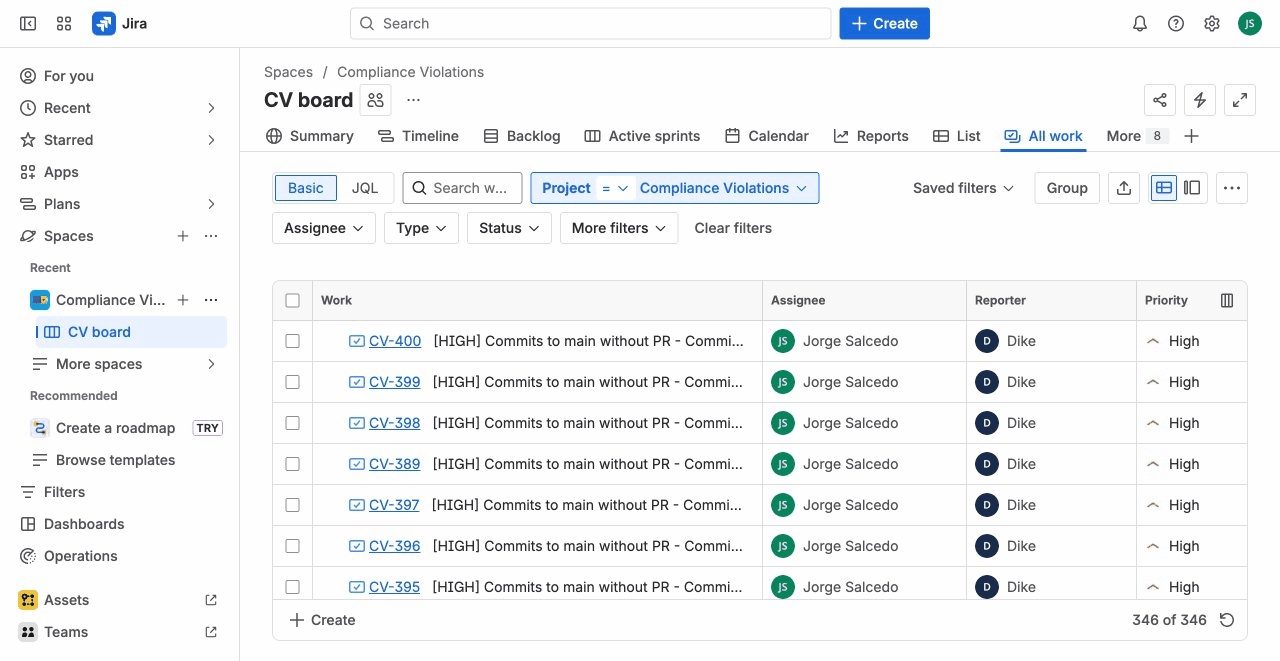
Task: Tick the checkbox next to CV-395
Action: (292, 587)
